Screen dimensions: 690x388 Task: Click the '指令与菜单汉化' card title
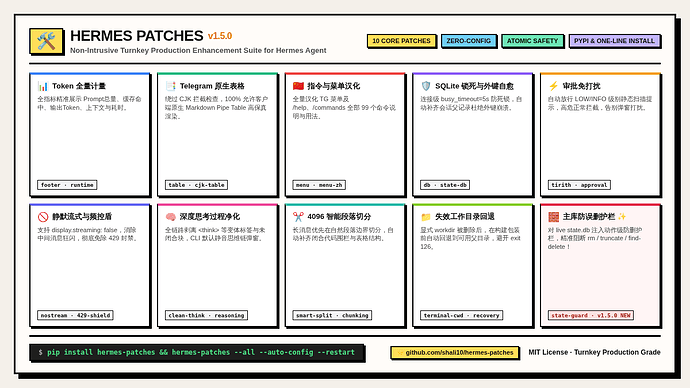point(334,86)
